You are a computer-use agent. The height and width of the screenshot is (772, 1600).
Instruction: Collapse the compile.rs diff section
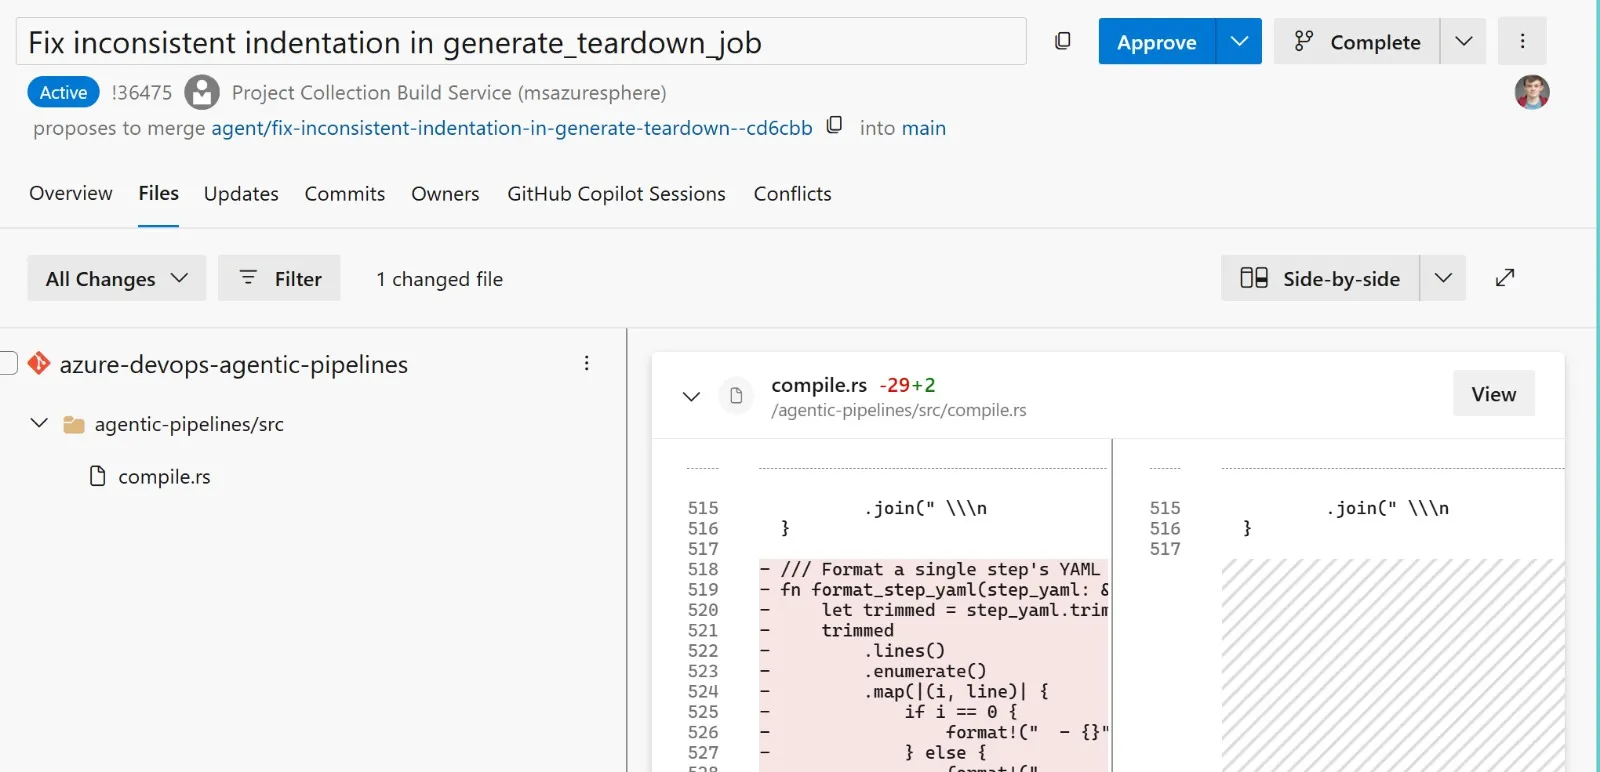click(x=691, y=396)
